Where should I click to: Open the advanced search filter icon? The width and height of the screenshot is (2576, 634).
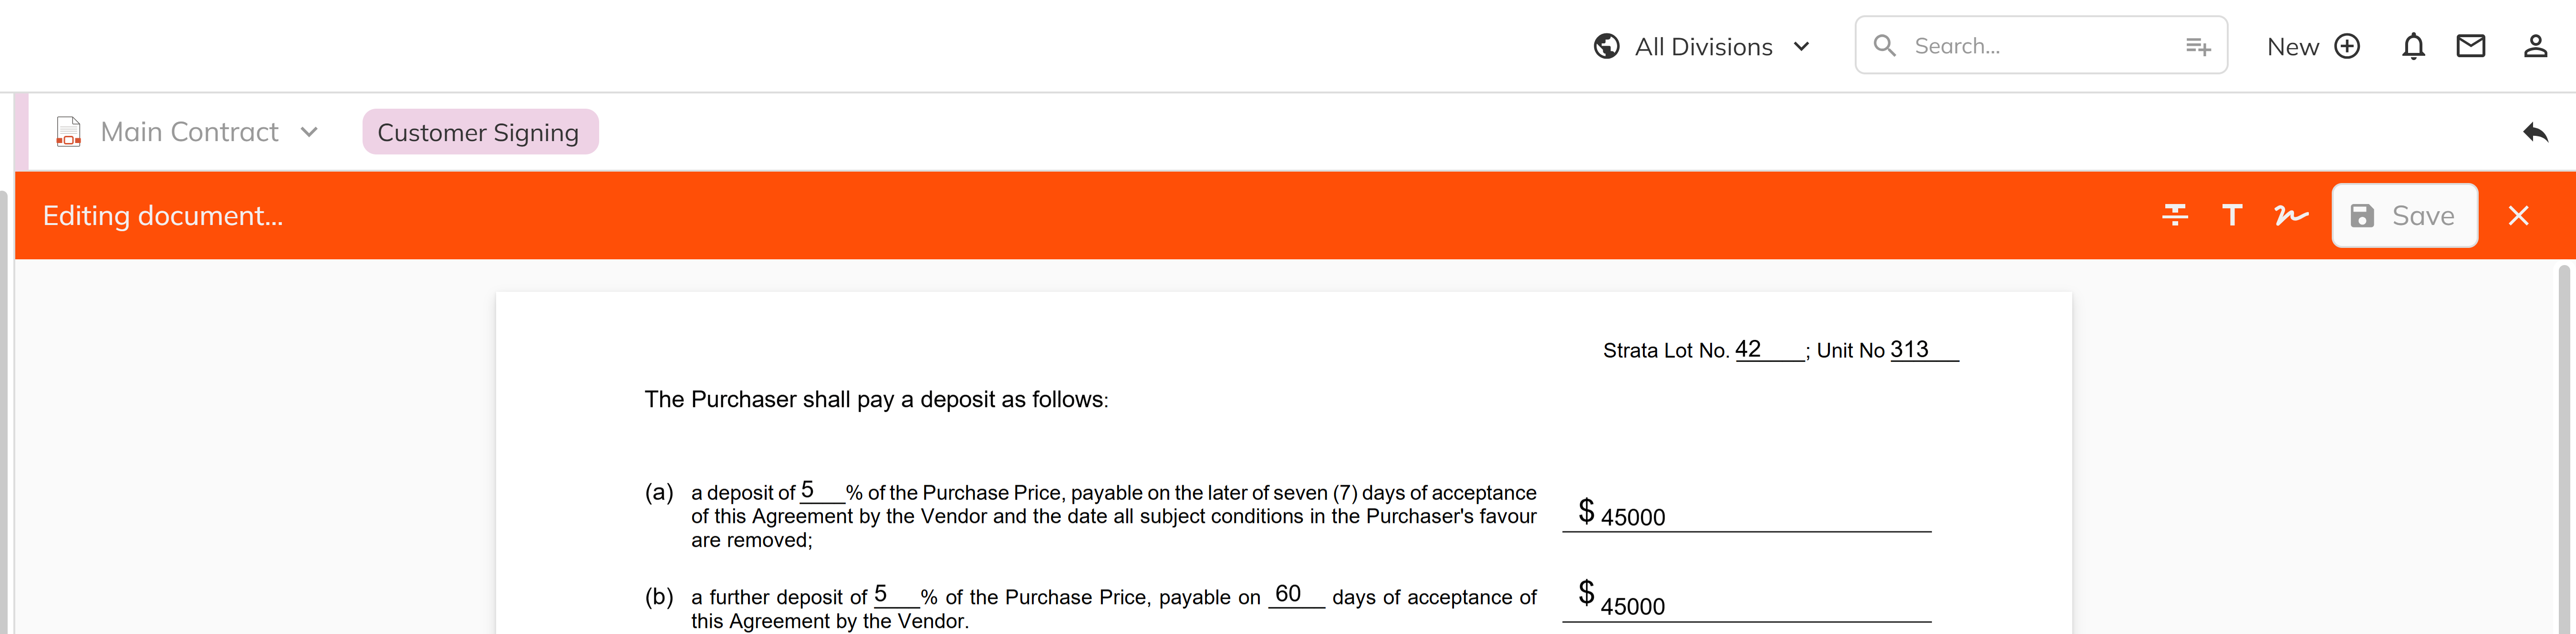click(2197, 46)
